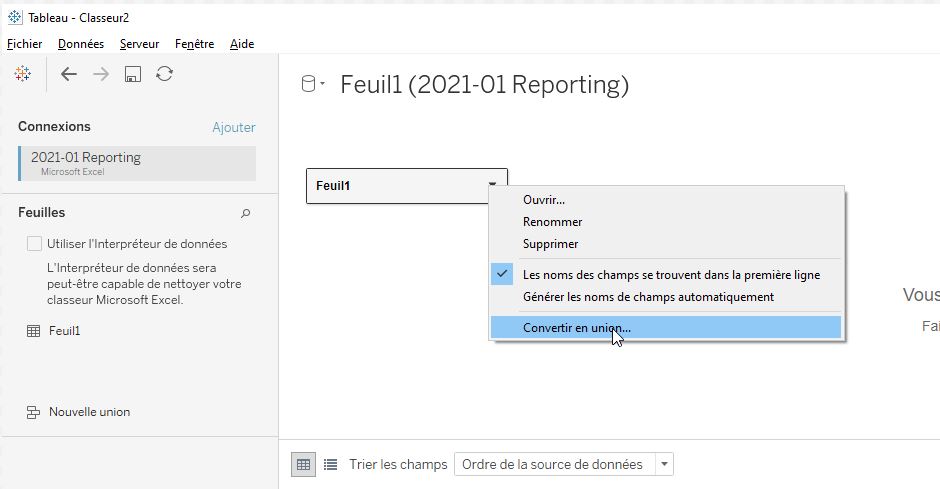Click the Connexions heading
Image resolution: width=940 pixels, height=489 pixels.
[x=54, y=126]
